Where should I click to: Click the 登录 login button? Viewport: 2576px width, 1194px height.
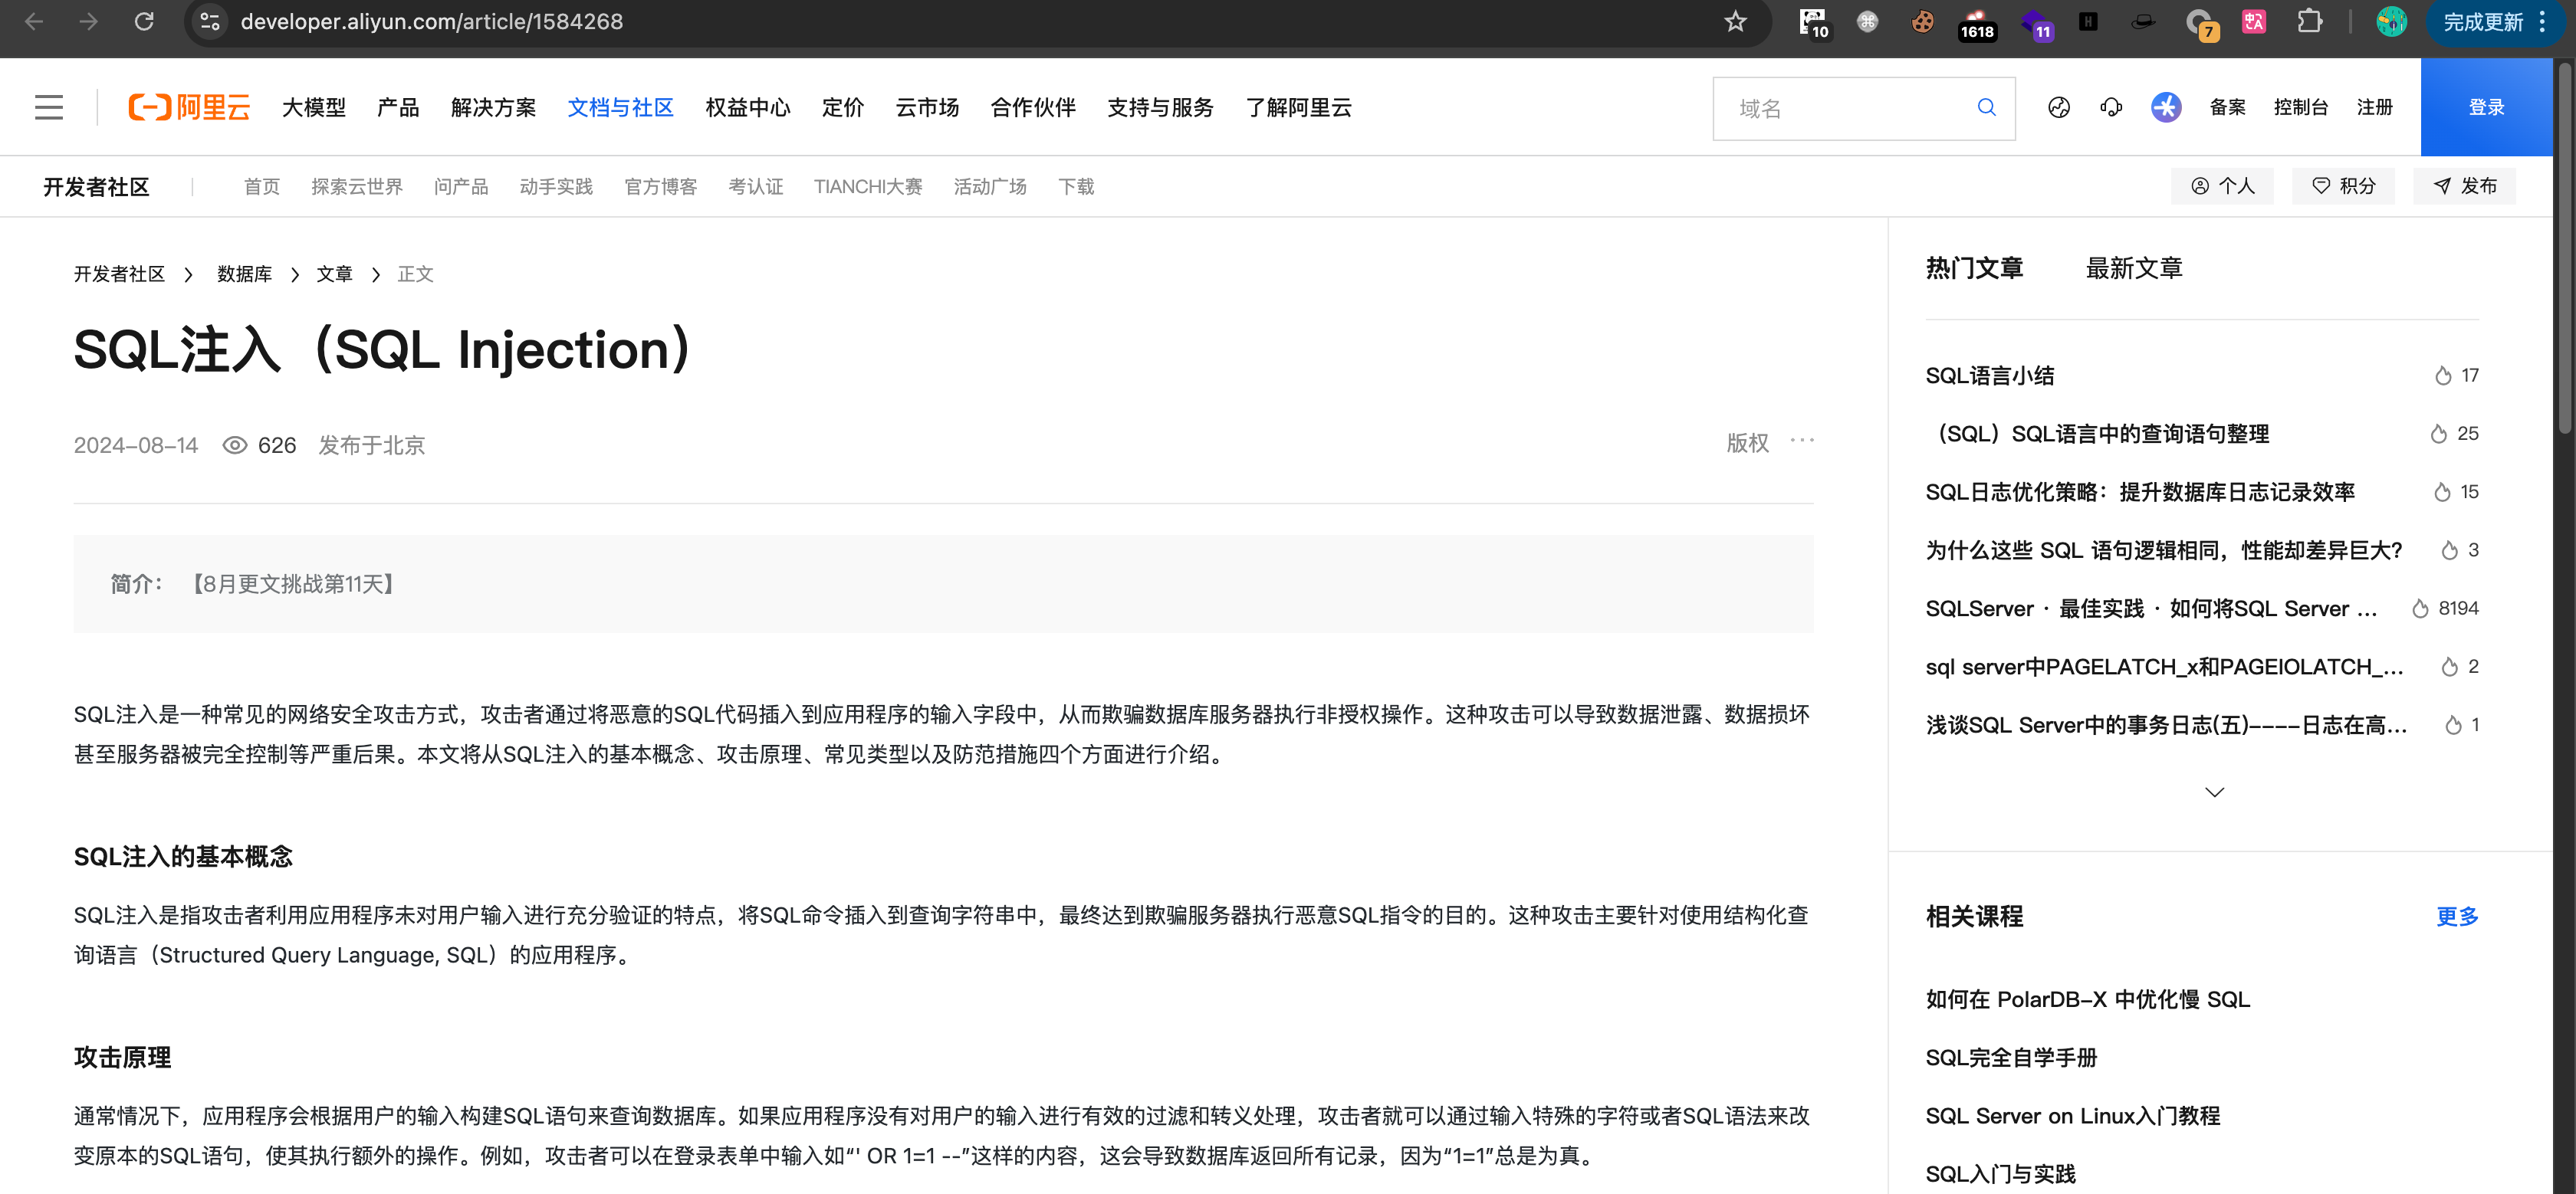[x=2486, y=107]
